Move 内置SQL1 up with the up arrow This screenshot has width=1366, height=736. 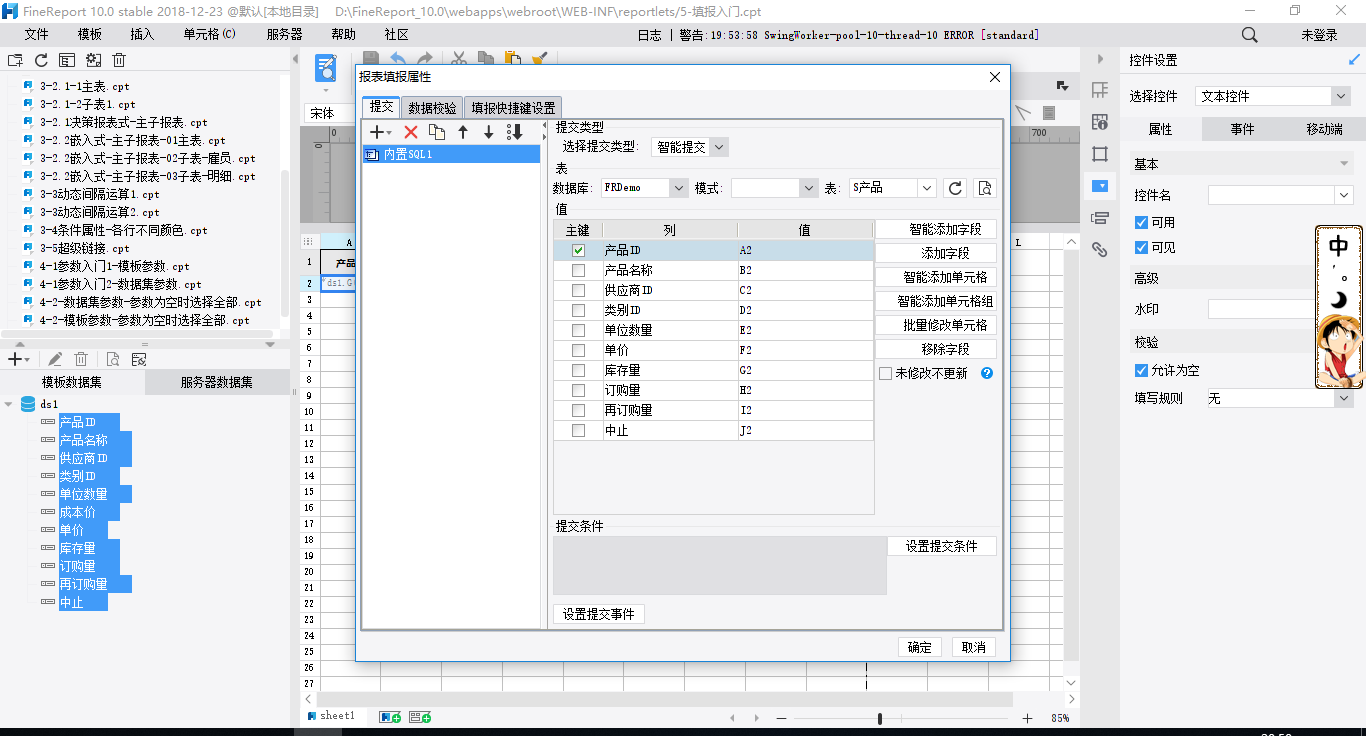coord(463,132)
